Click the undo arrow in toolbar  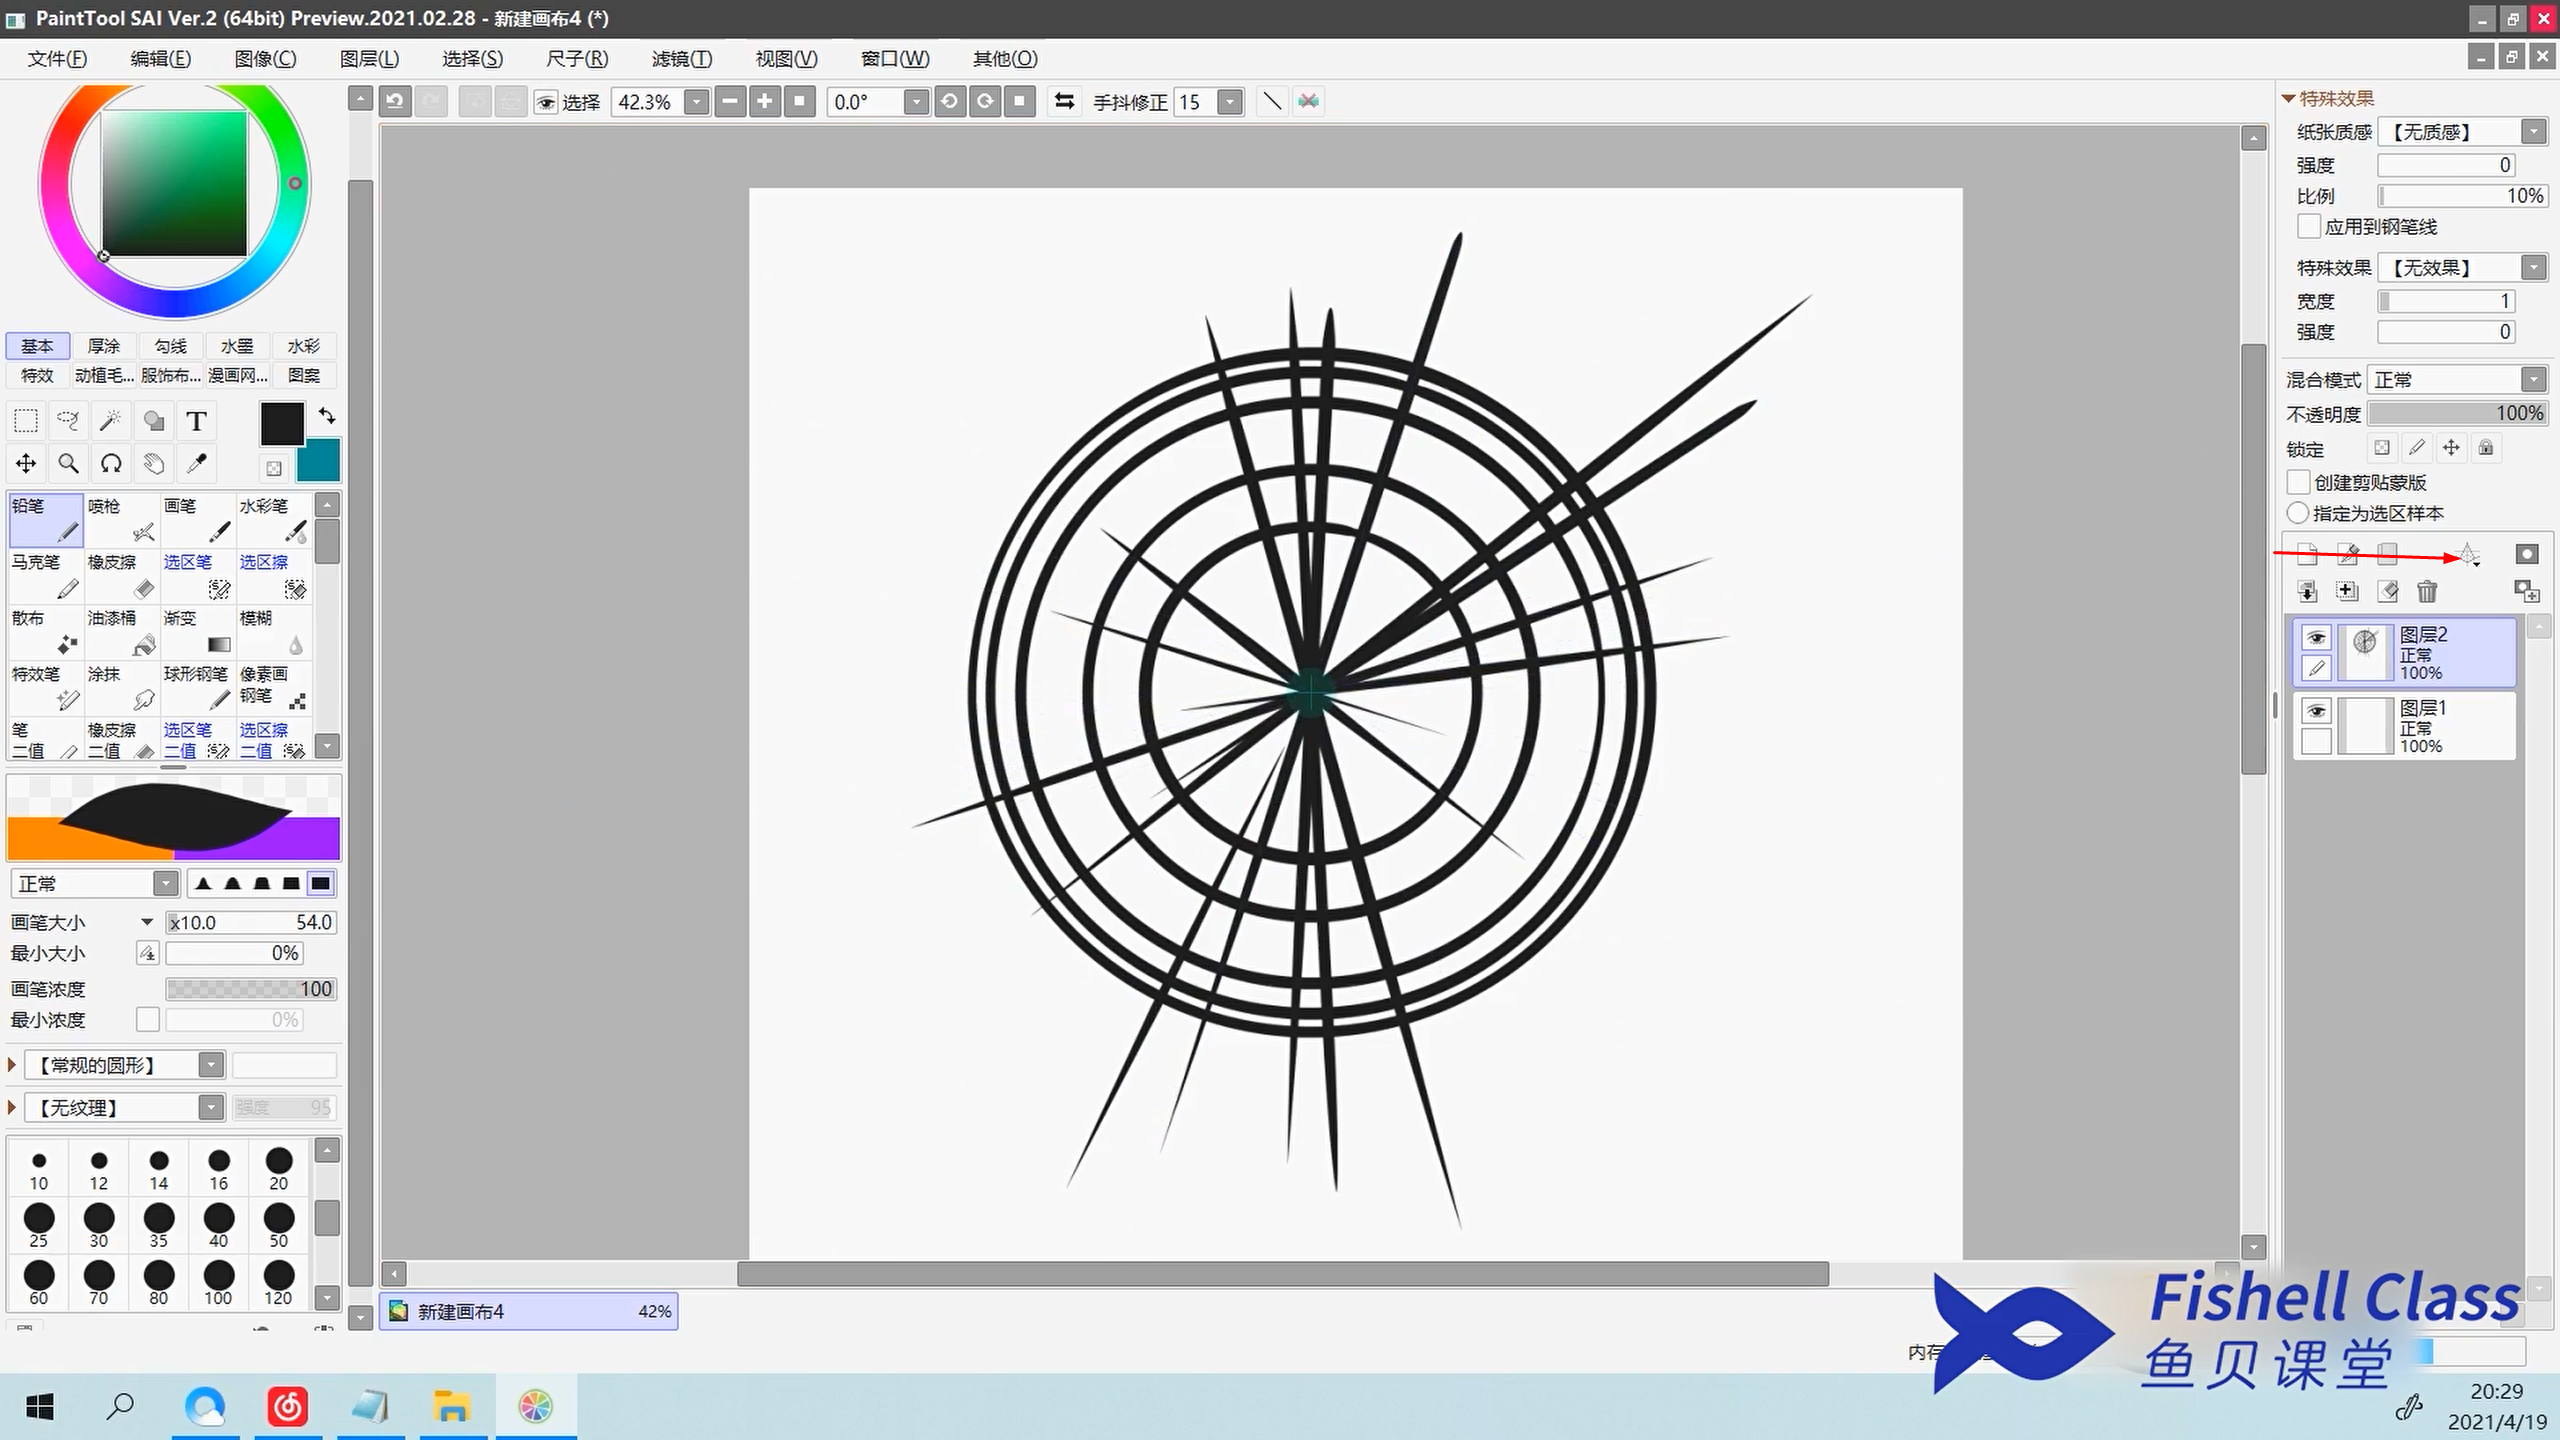(396, 101)
